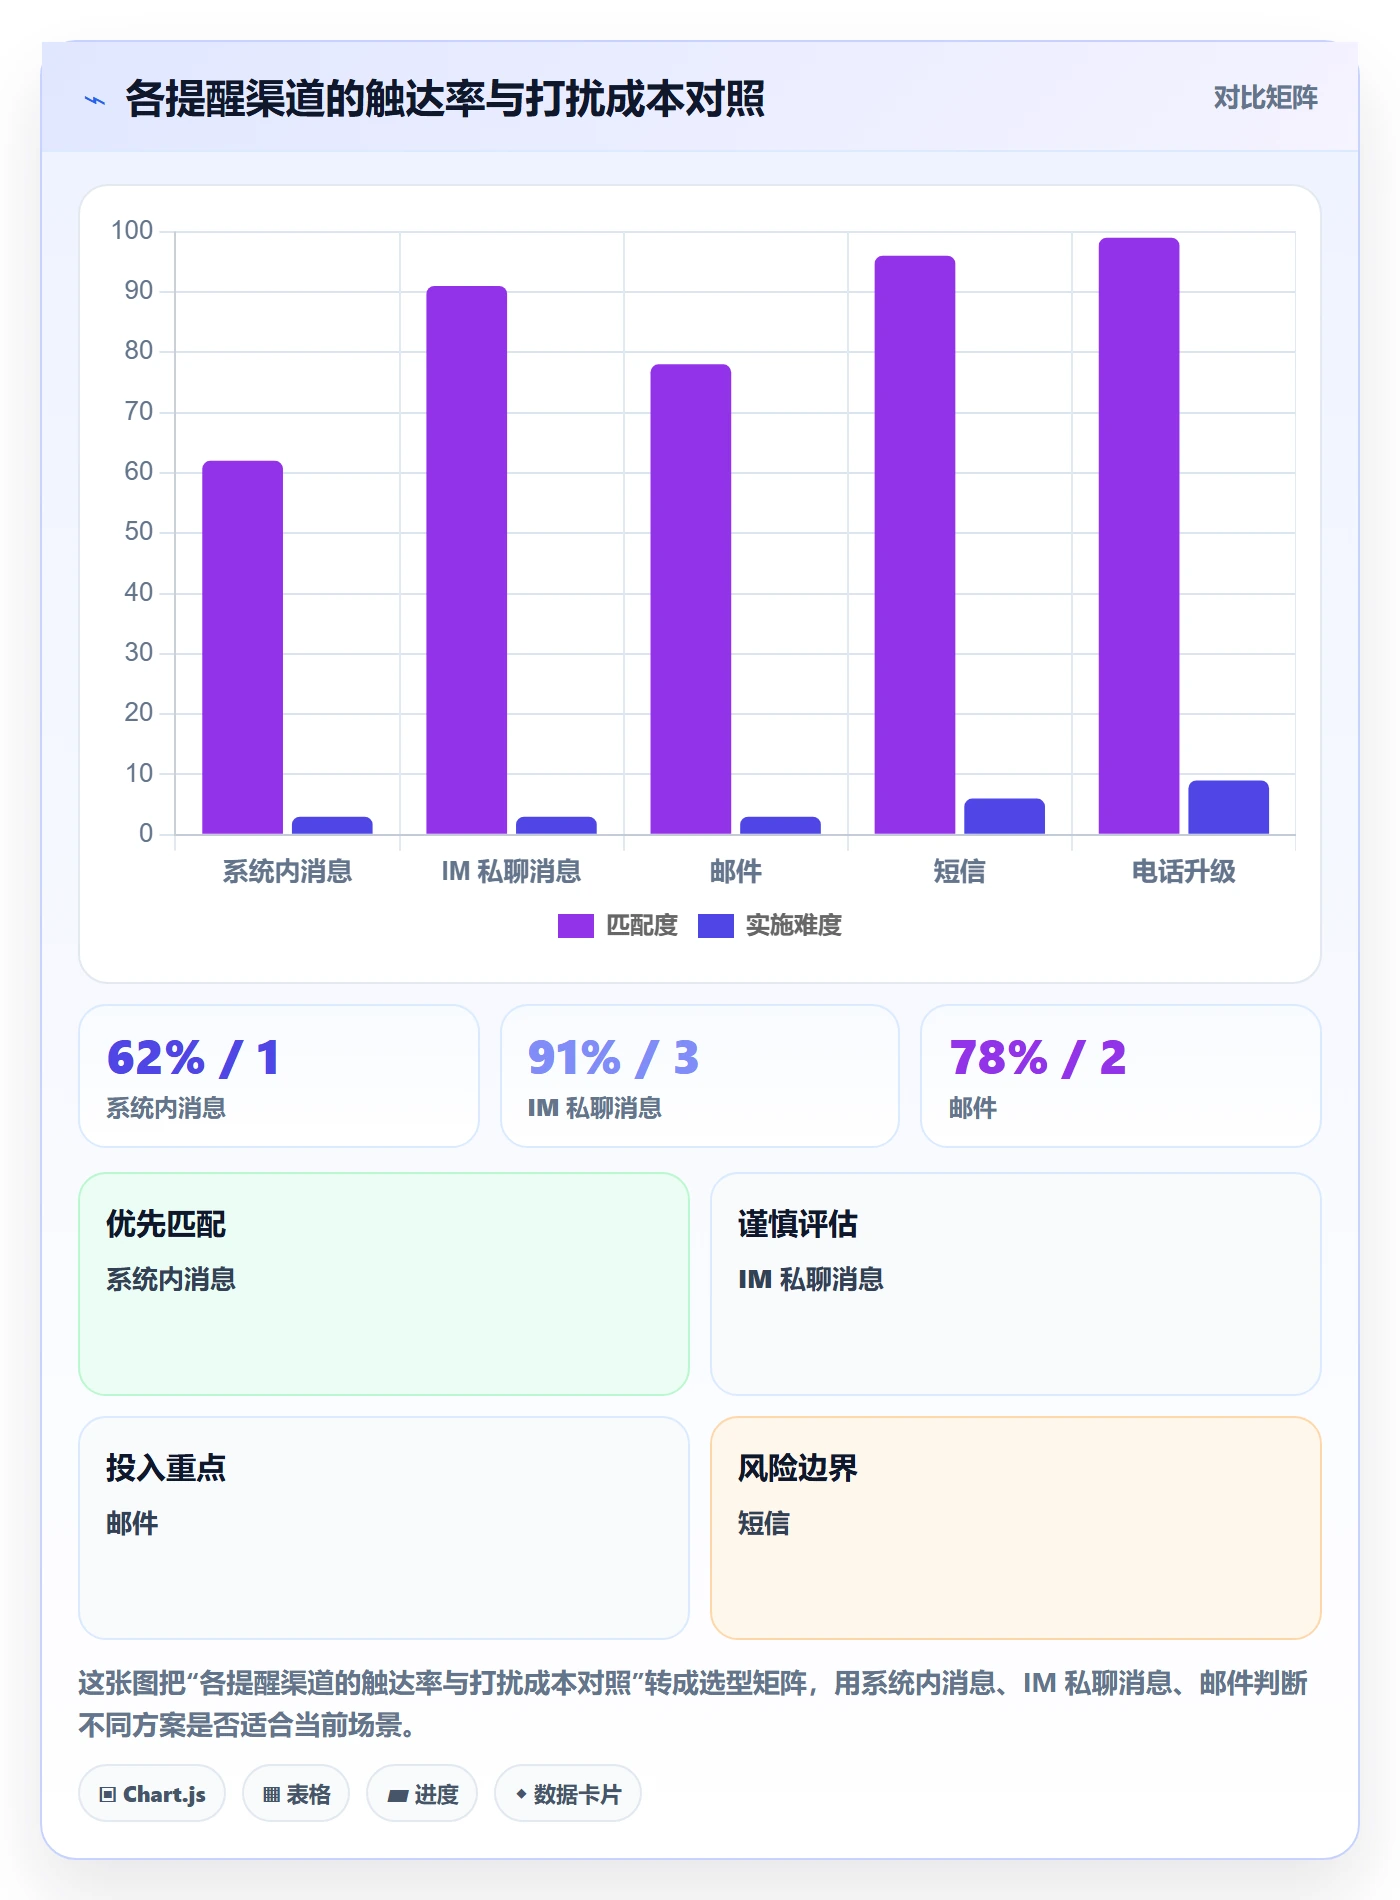This screenshot has height=1900, width=1400.
Task: Click the blue 实施难度 bar for 短信
Action: click(1004, 816)
